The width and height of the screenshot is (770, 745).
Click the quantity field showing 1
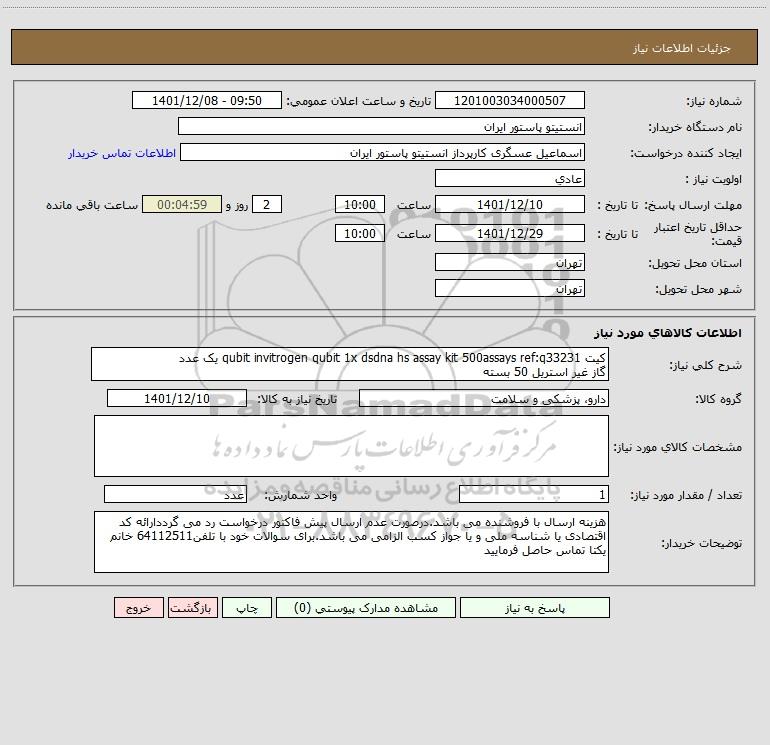coord(534,494)
